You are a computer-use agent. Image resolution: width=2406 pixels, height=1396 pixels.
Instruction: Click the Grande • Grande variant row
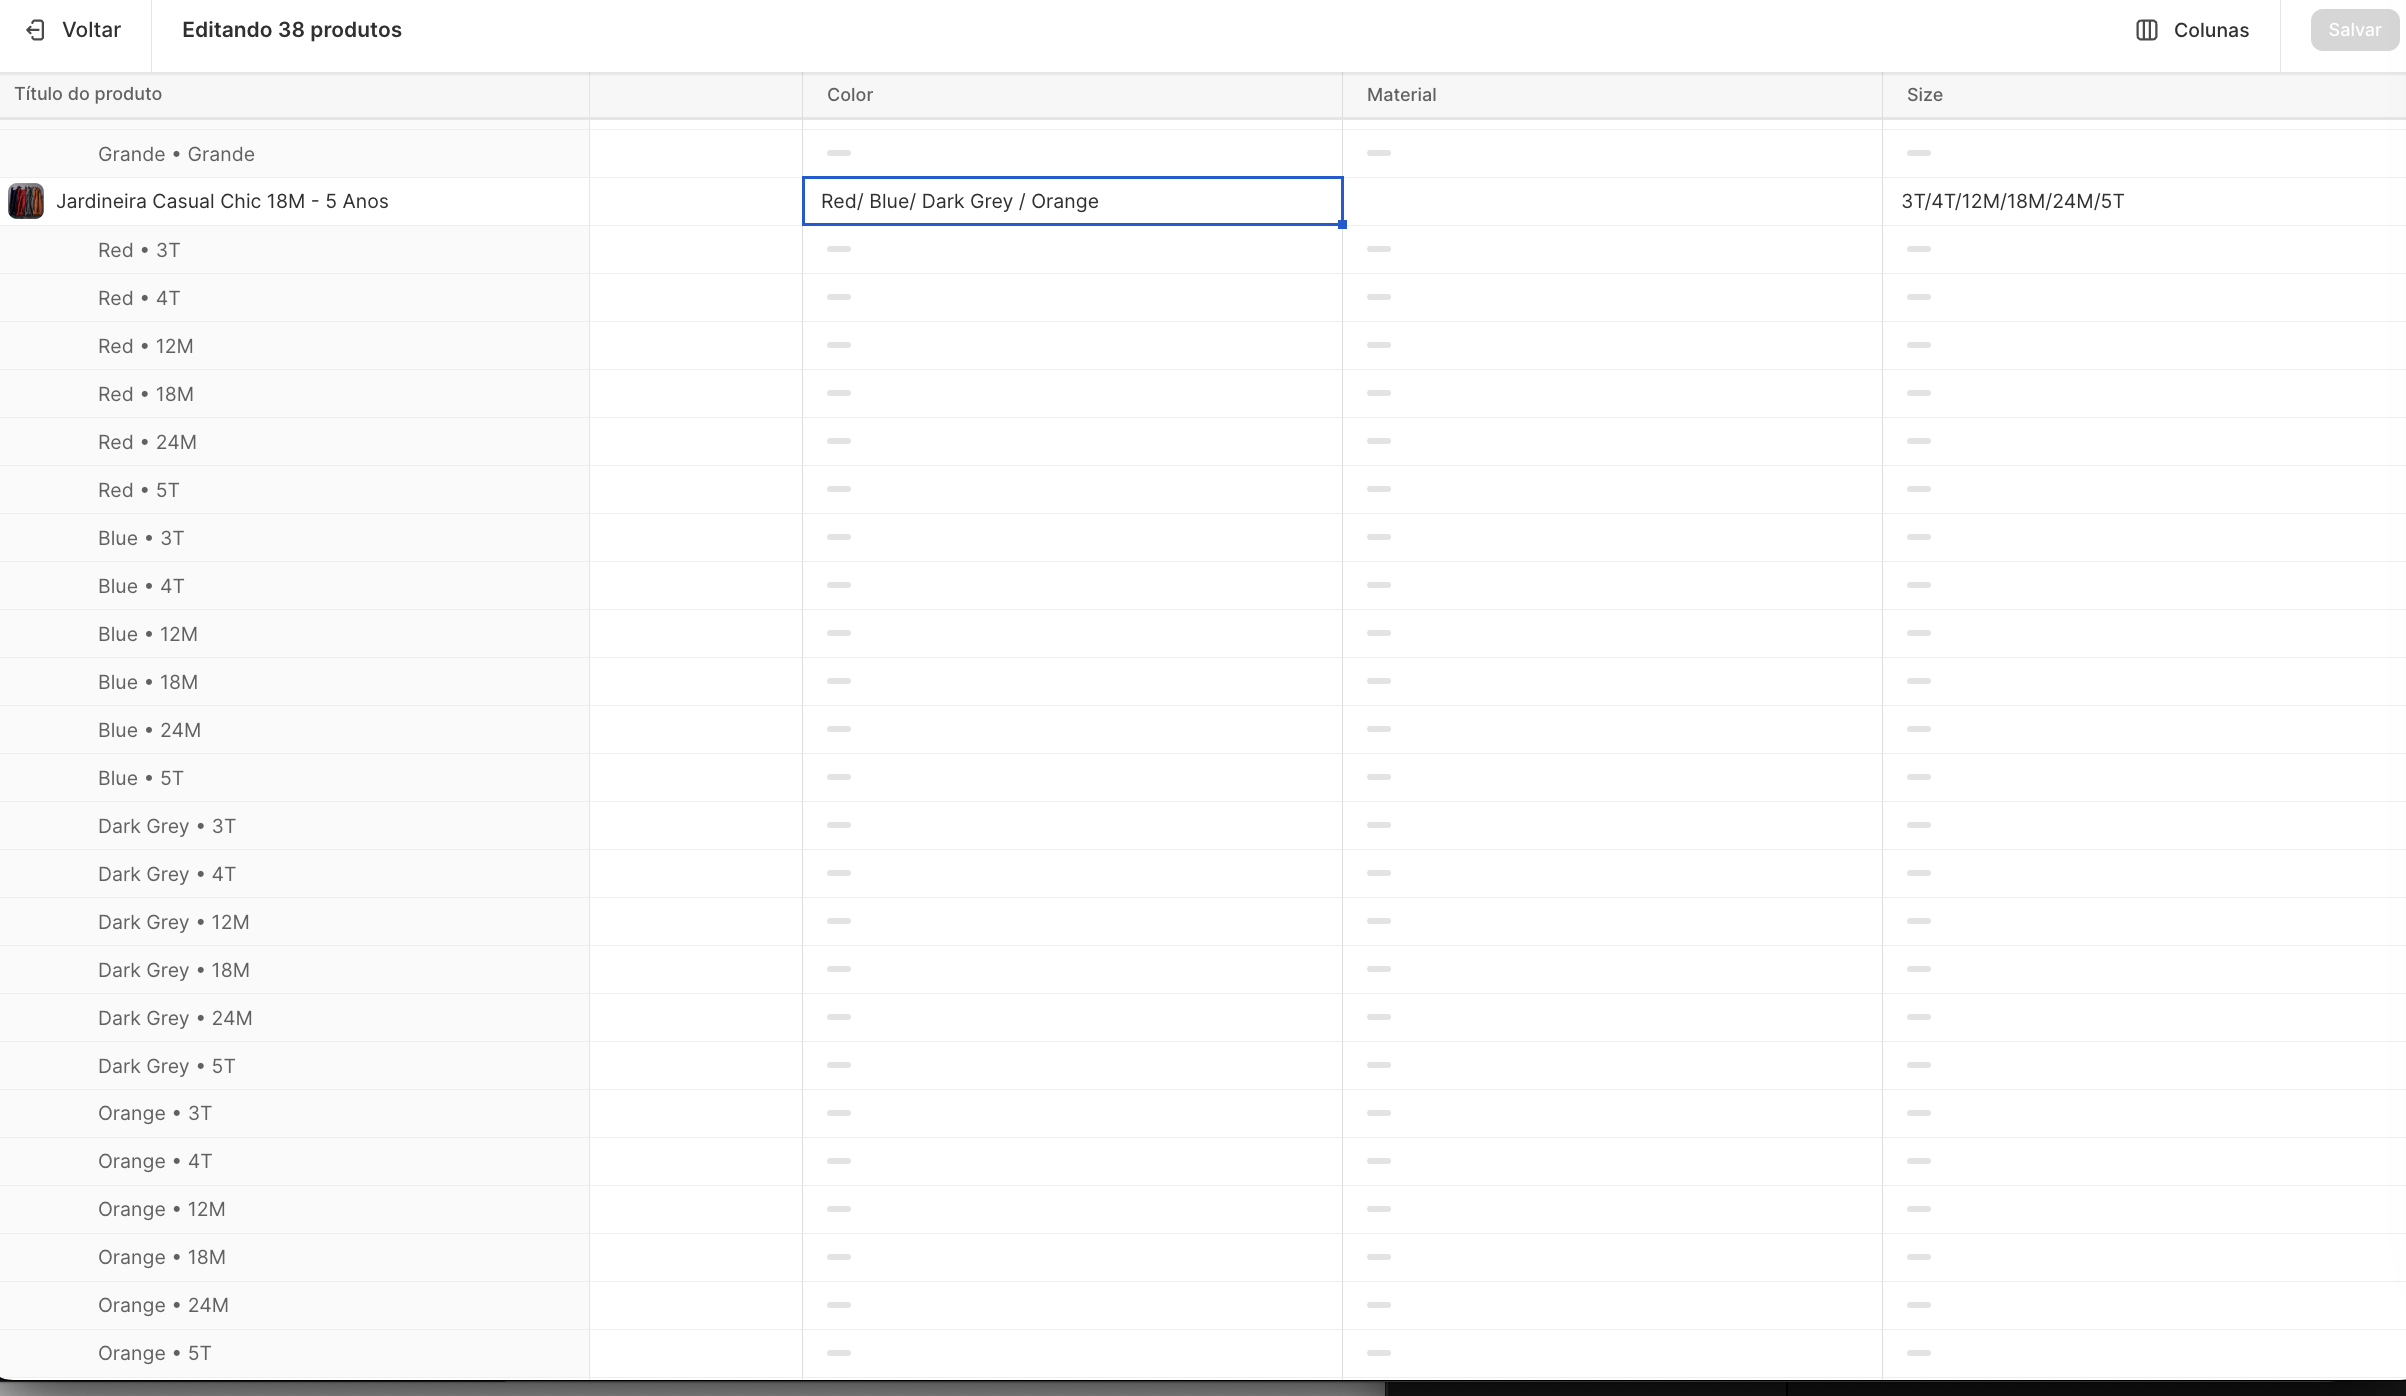click(176, 154)
